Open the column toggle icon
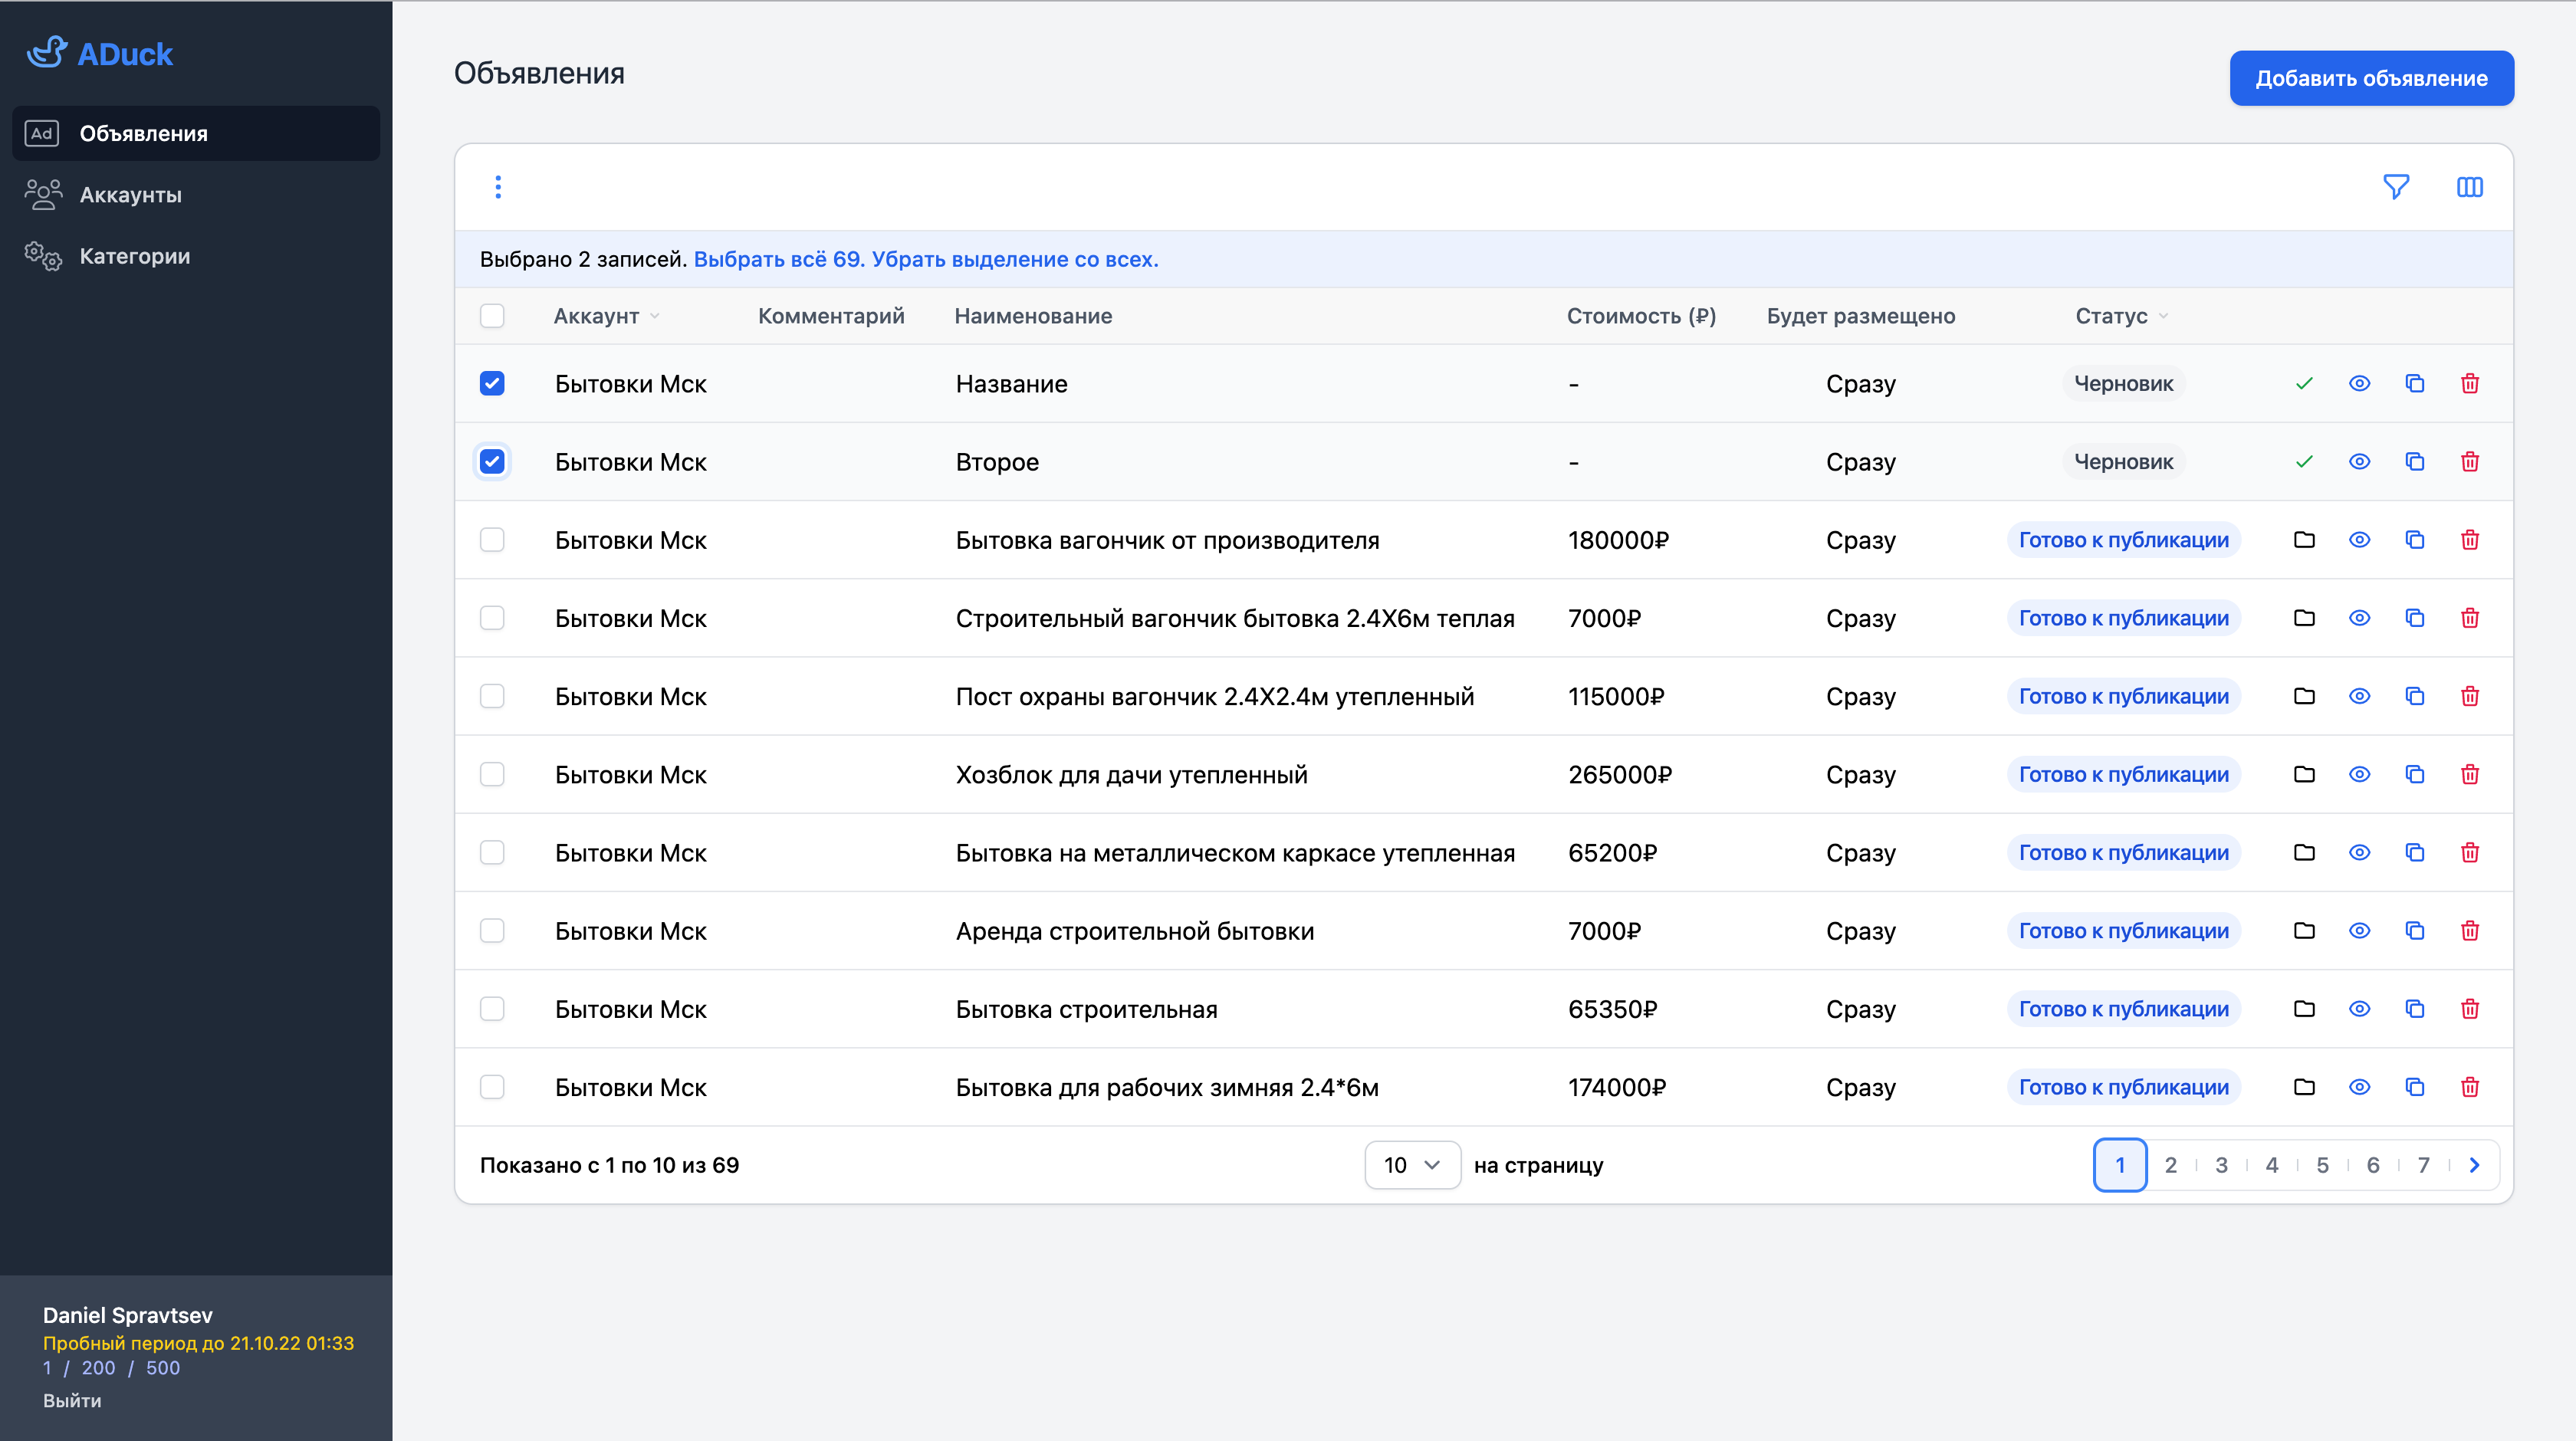Image resolution: width=2576 pixels, height=1441 pixels. (2469, 187)
